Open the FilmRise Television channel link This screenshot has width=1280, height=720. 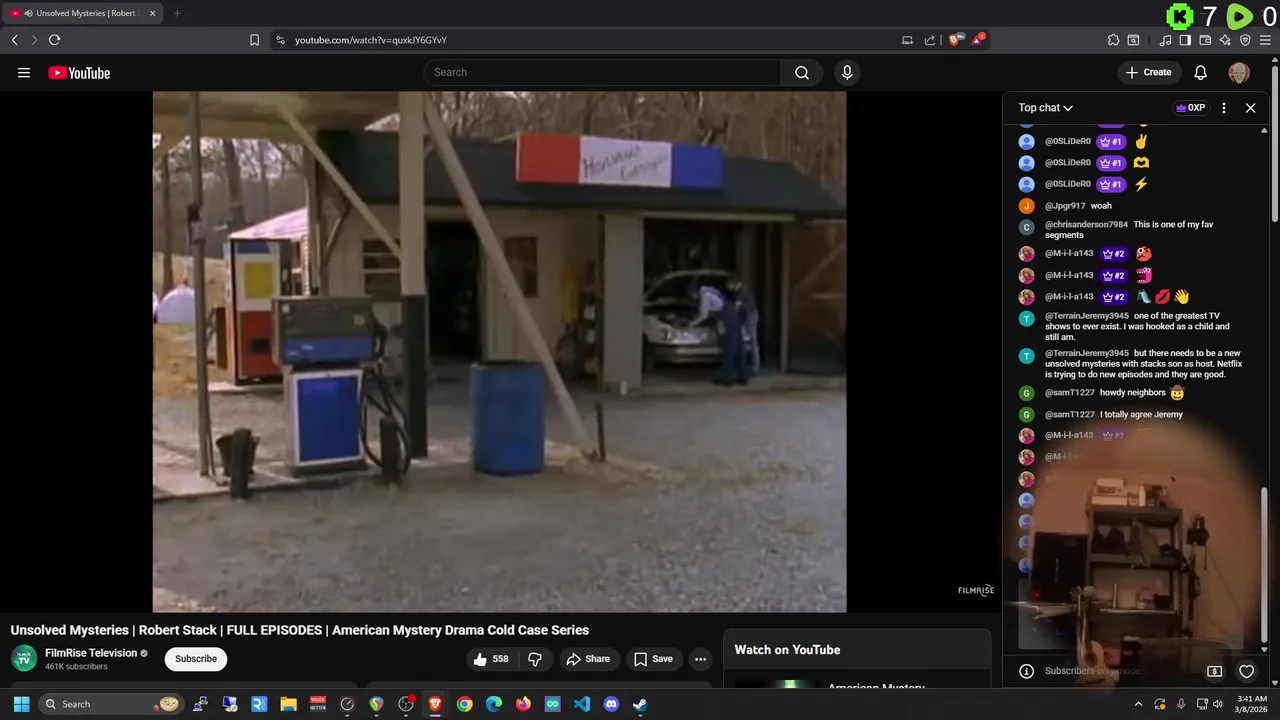click(91, 653)
